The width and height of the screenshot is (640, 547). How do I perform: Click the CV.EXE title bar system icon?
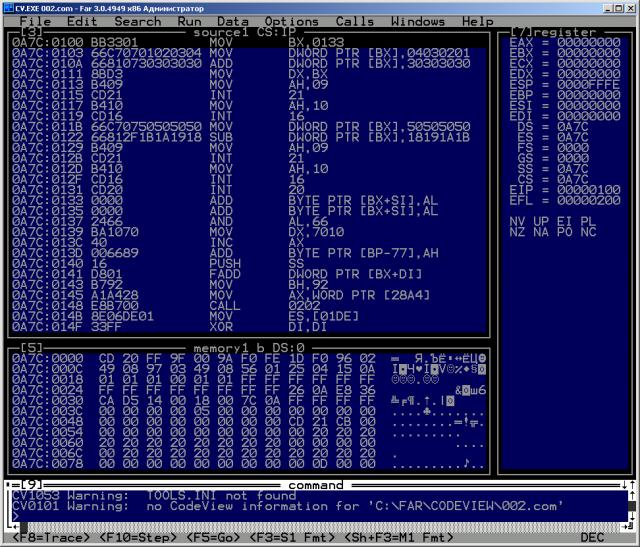(x=8, y=6)
